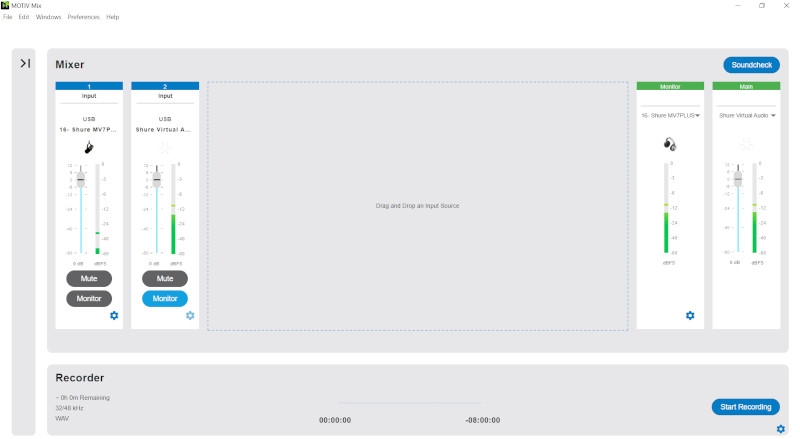
Task: Click the Recorder timeline progress bar
Action: 409,403
